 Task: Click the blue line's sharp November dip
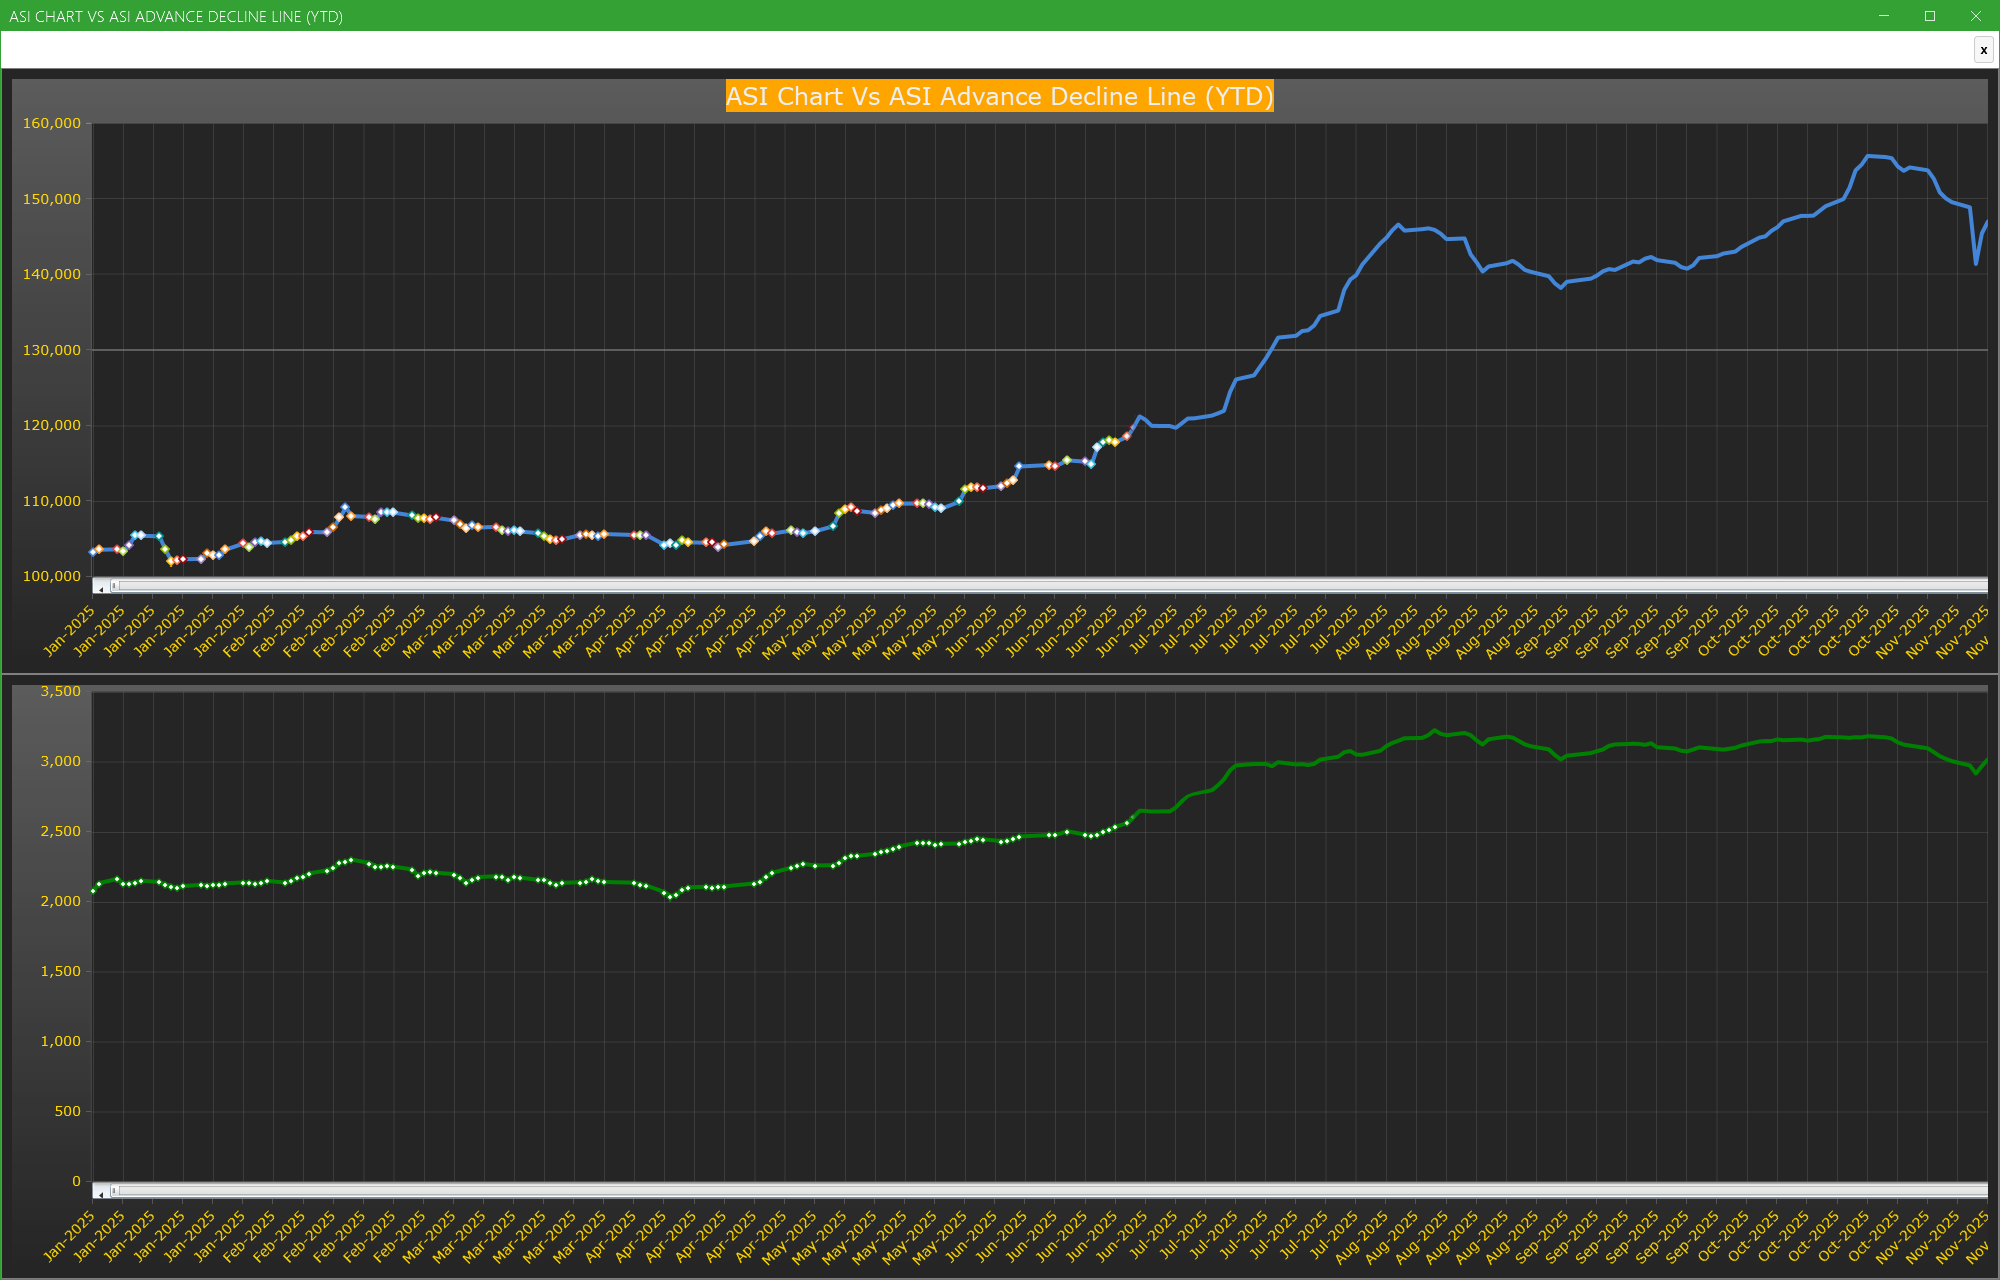(1976, 263)
